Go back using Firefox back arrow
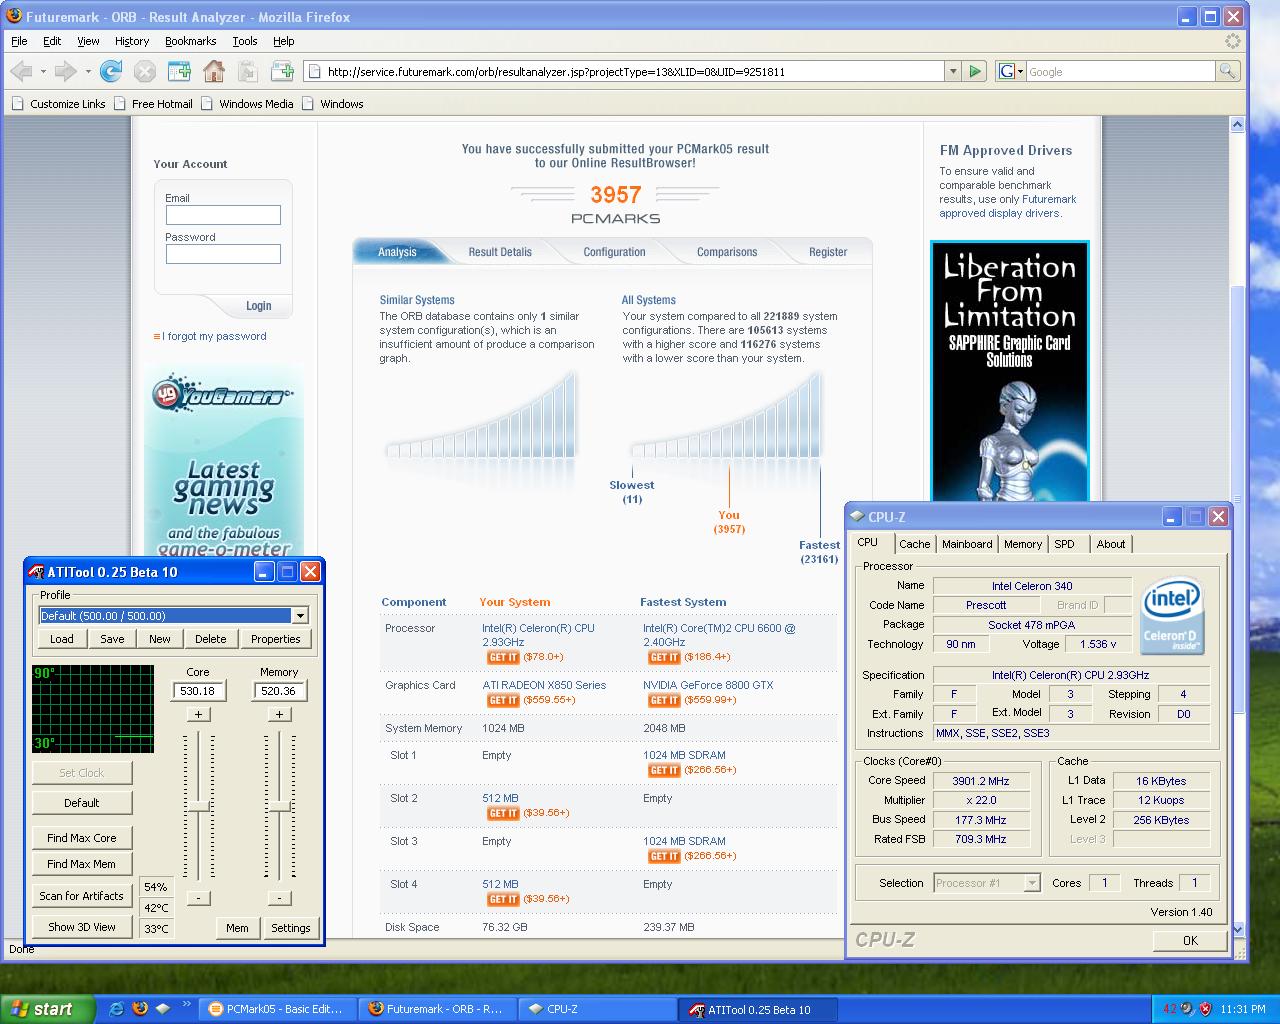 21,71
